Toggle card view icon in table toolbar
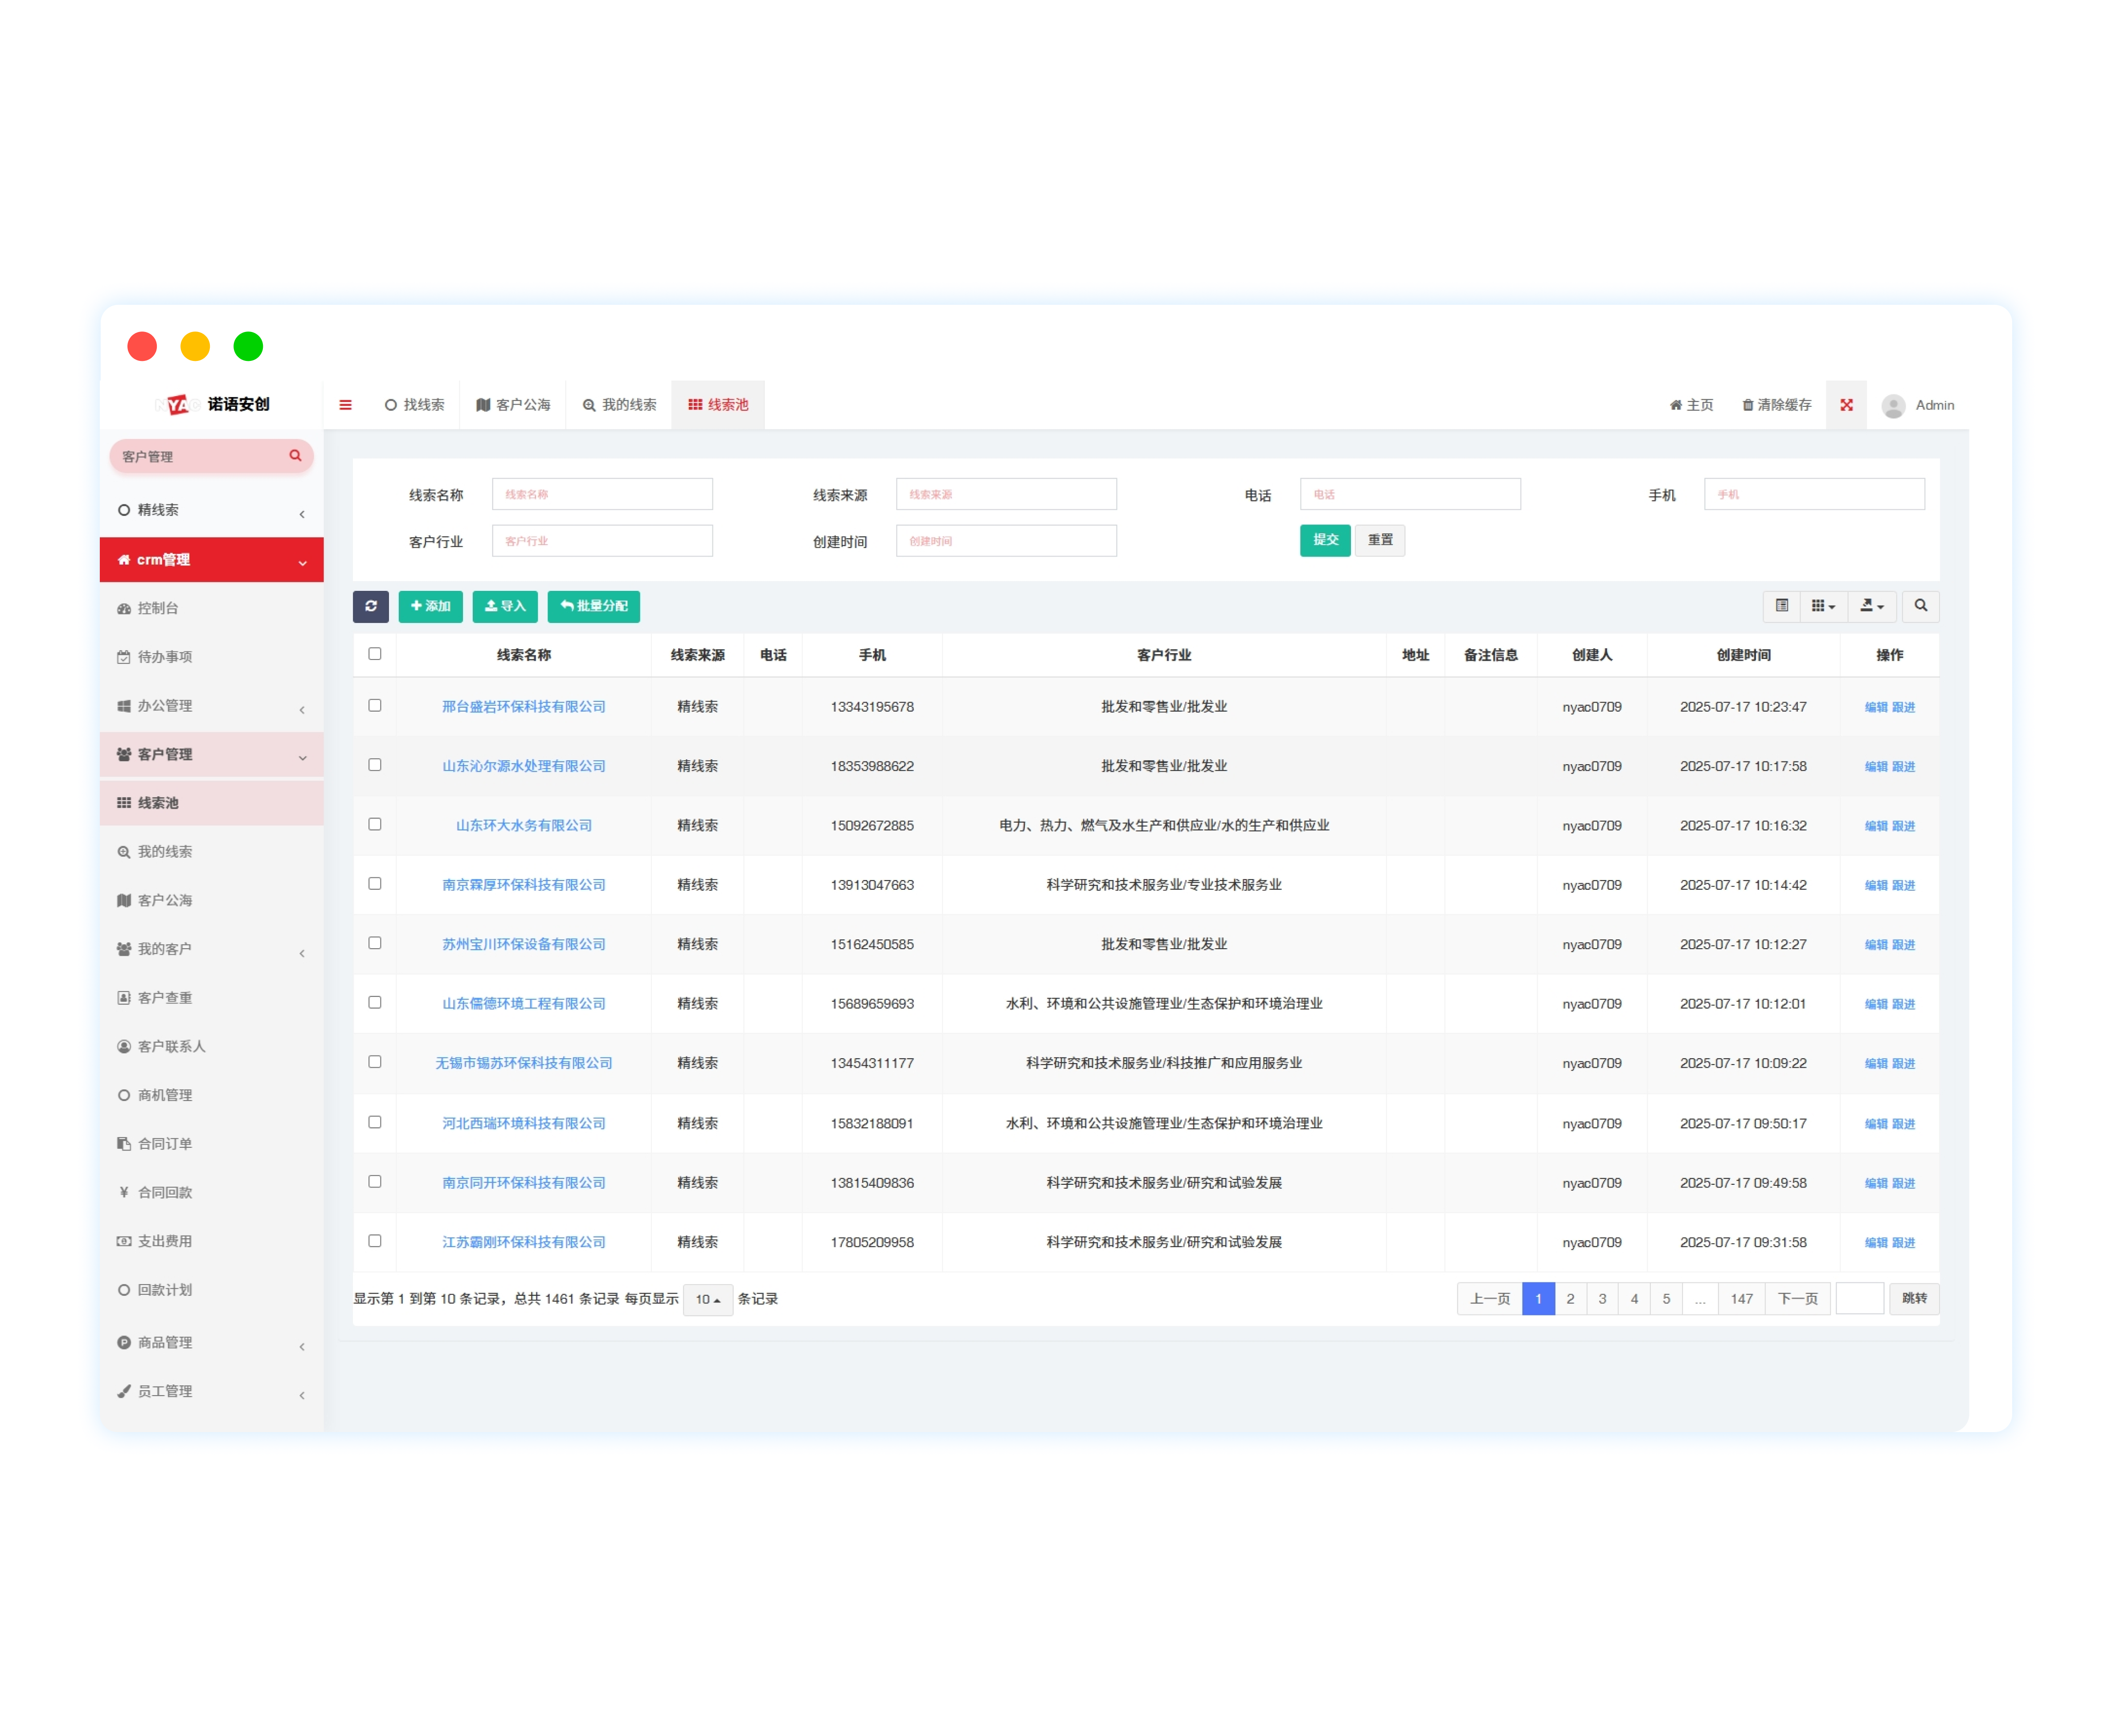 [x=1781, y=606]
